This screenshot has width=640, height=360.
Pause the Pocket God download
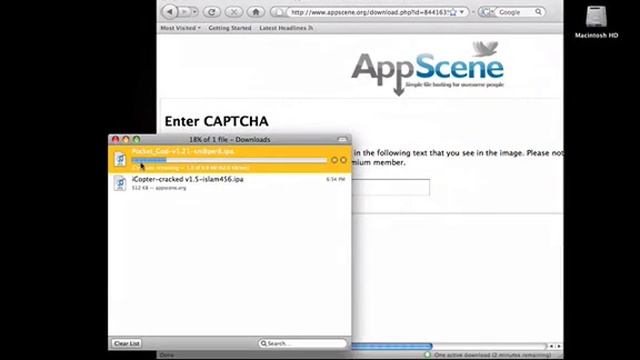(x=334, y=160)
